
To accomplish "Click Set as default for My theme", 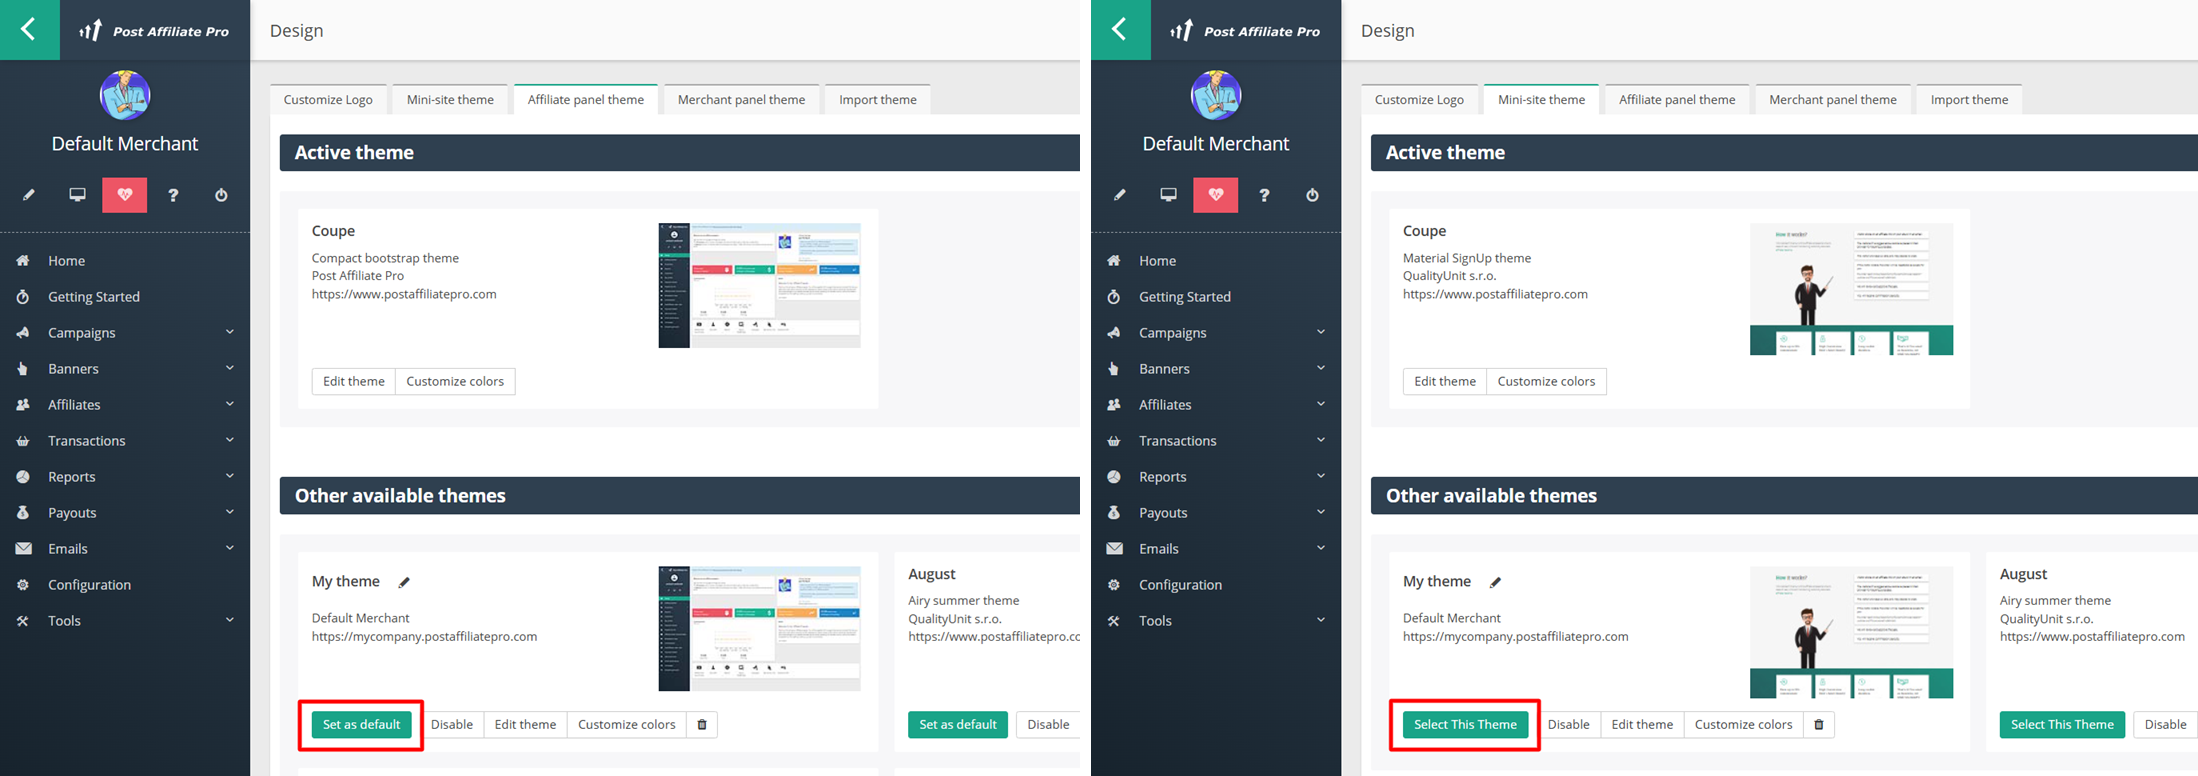I will pos(361,725).
